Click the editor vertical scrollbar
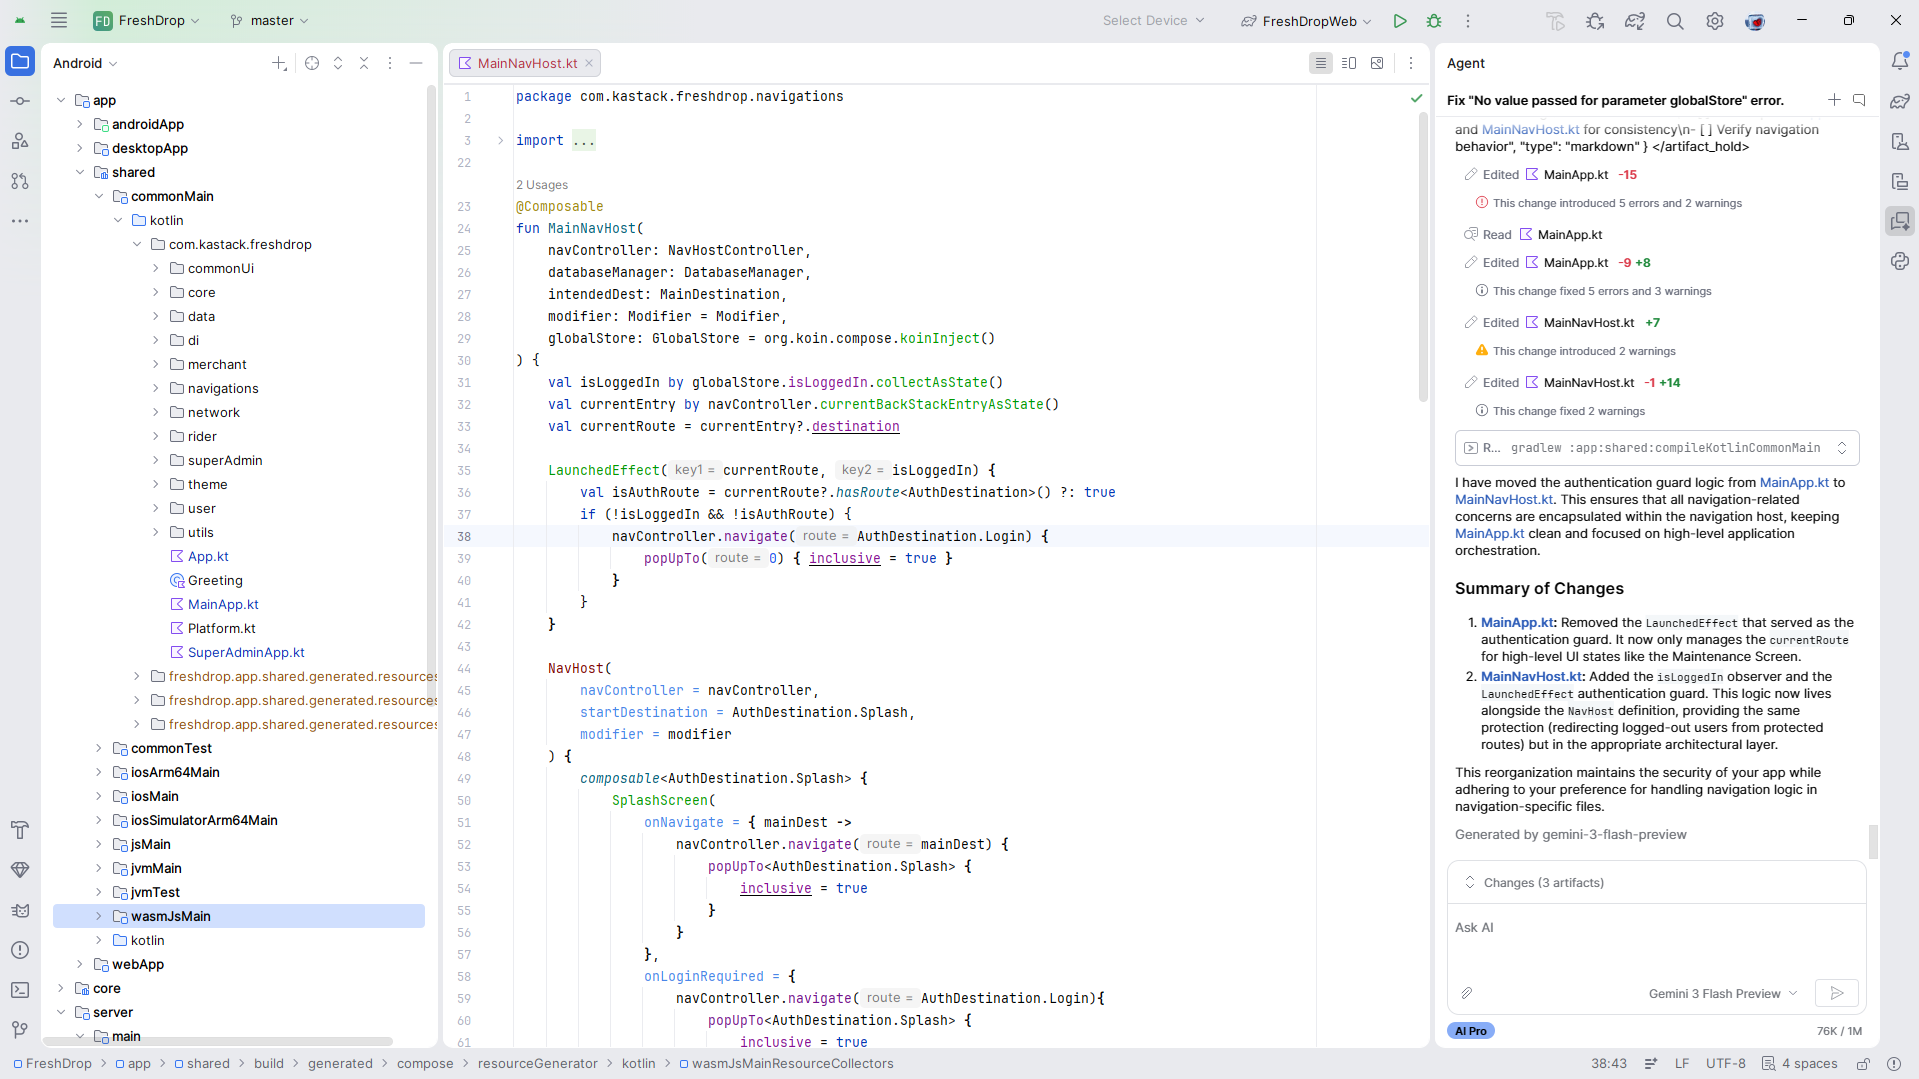Viewport: 1919px width, 1079px height. pyautogui.click(x=1423, y=256)
